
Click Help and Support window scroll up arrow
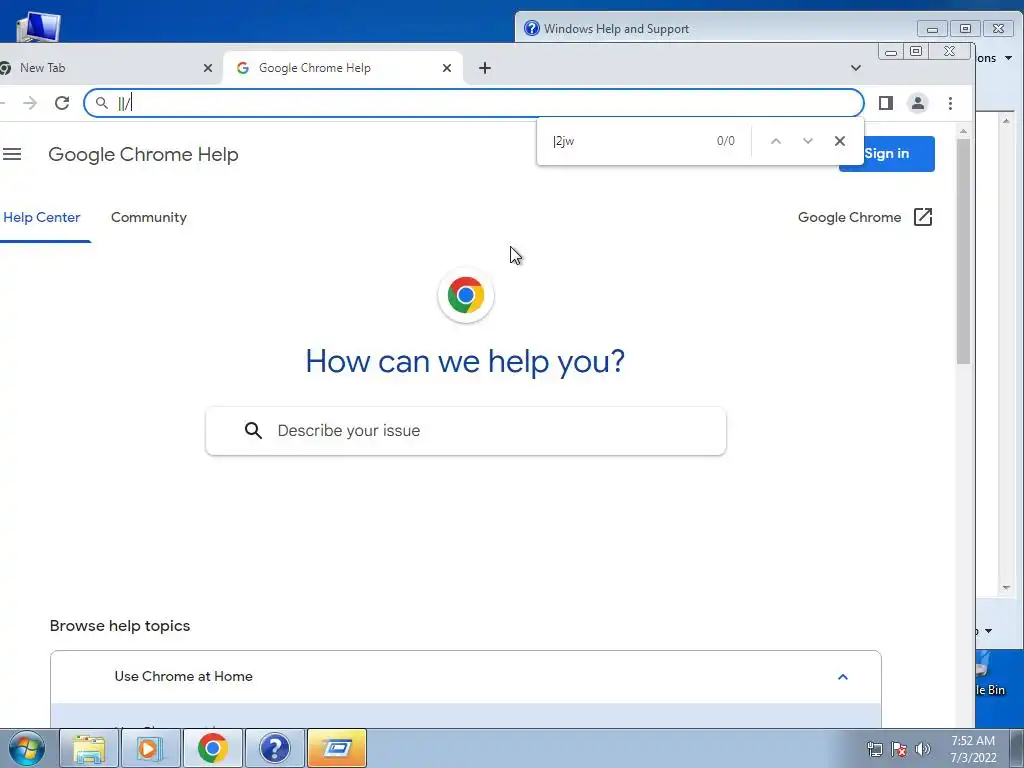point(1006,121)
